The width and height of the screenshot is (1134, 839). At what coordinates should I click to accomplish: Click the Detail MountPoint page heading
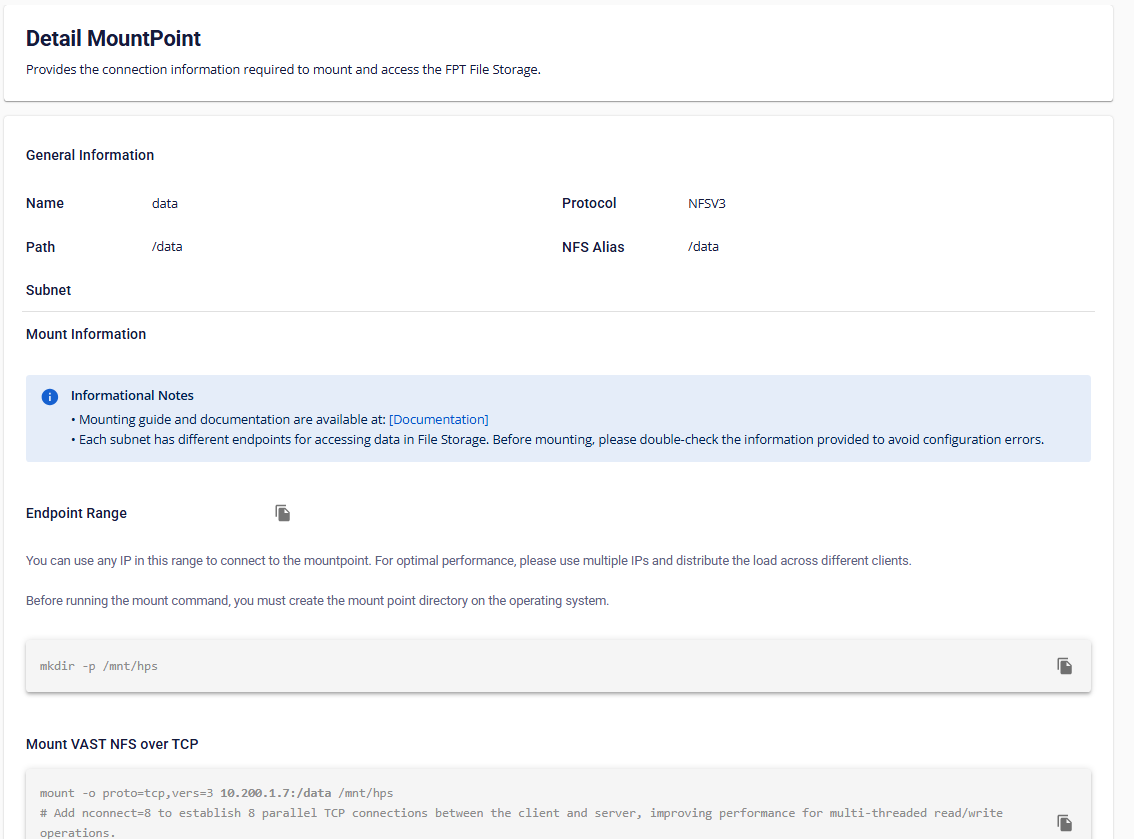(113, 38)
